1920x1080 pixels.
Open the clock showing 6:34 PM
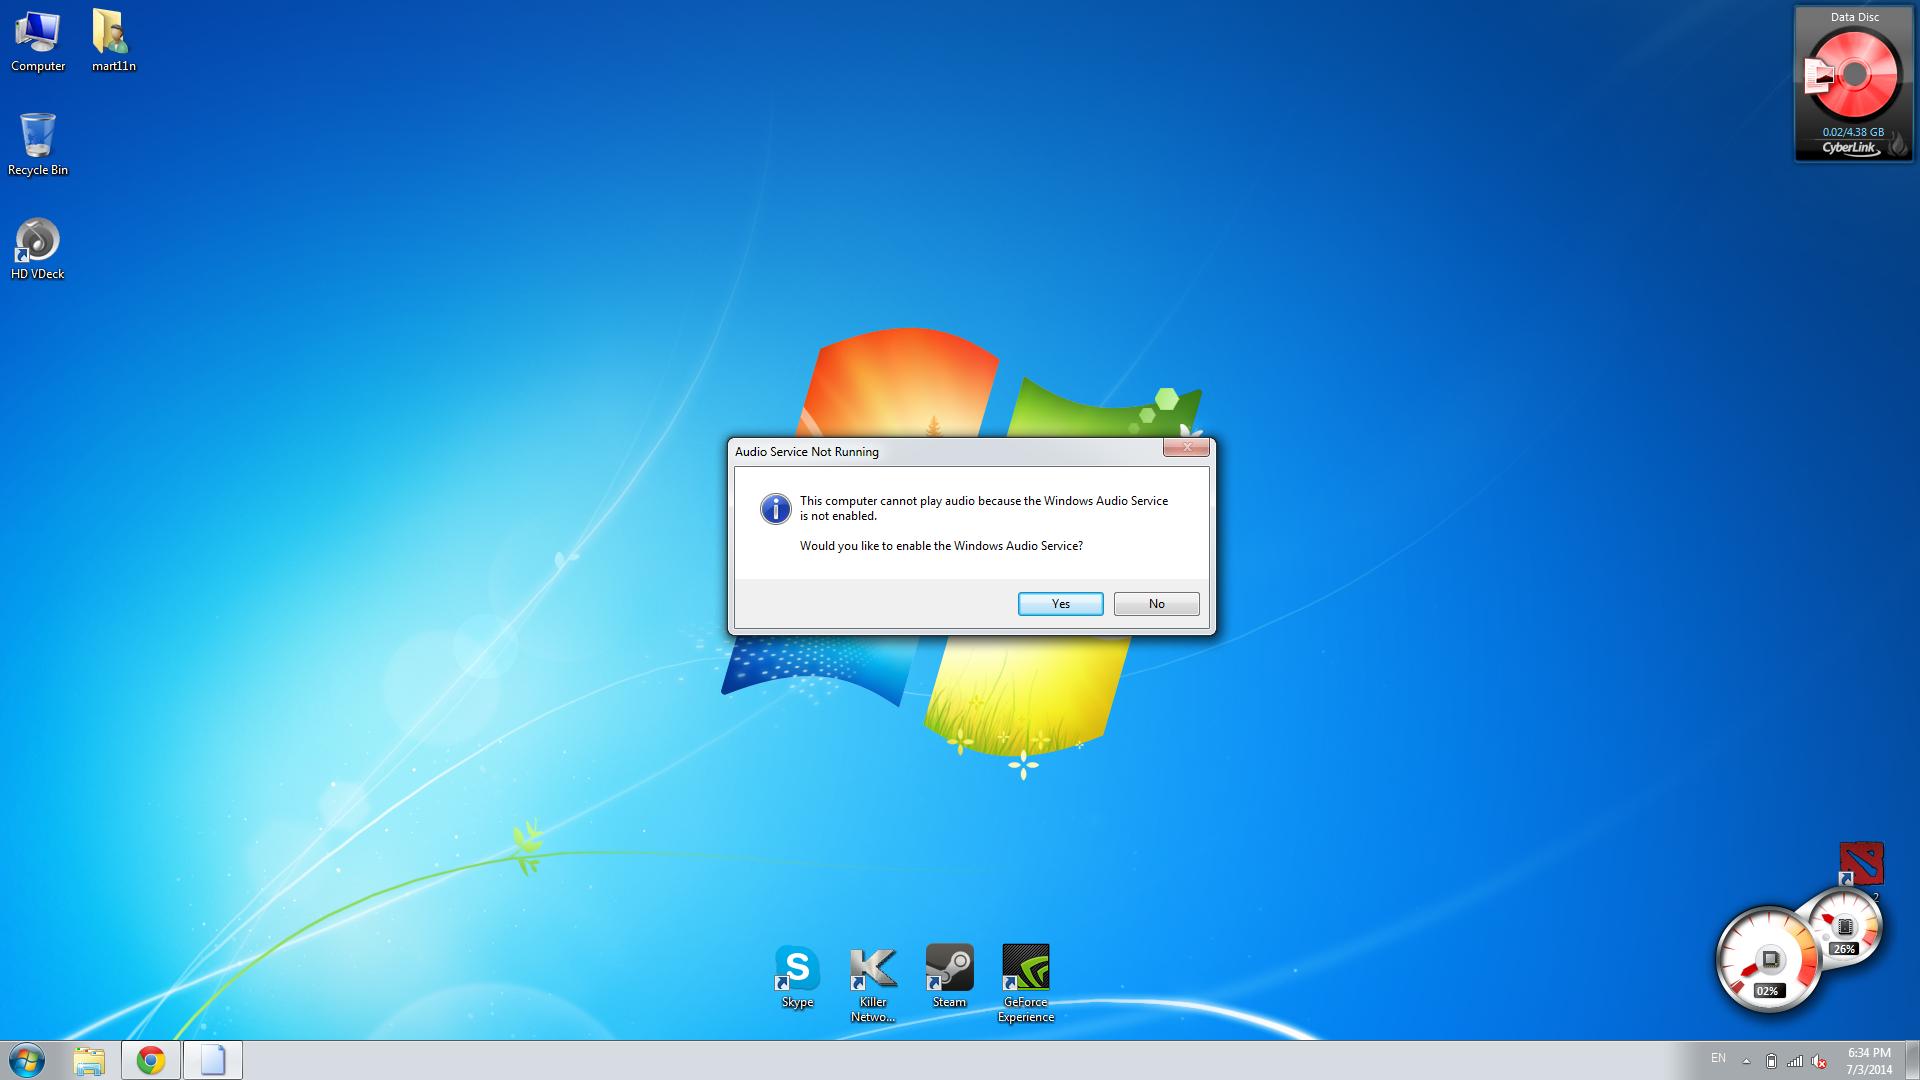tap(1869, 1061)
